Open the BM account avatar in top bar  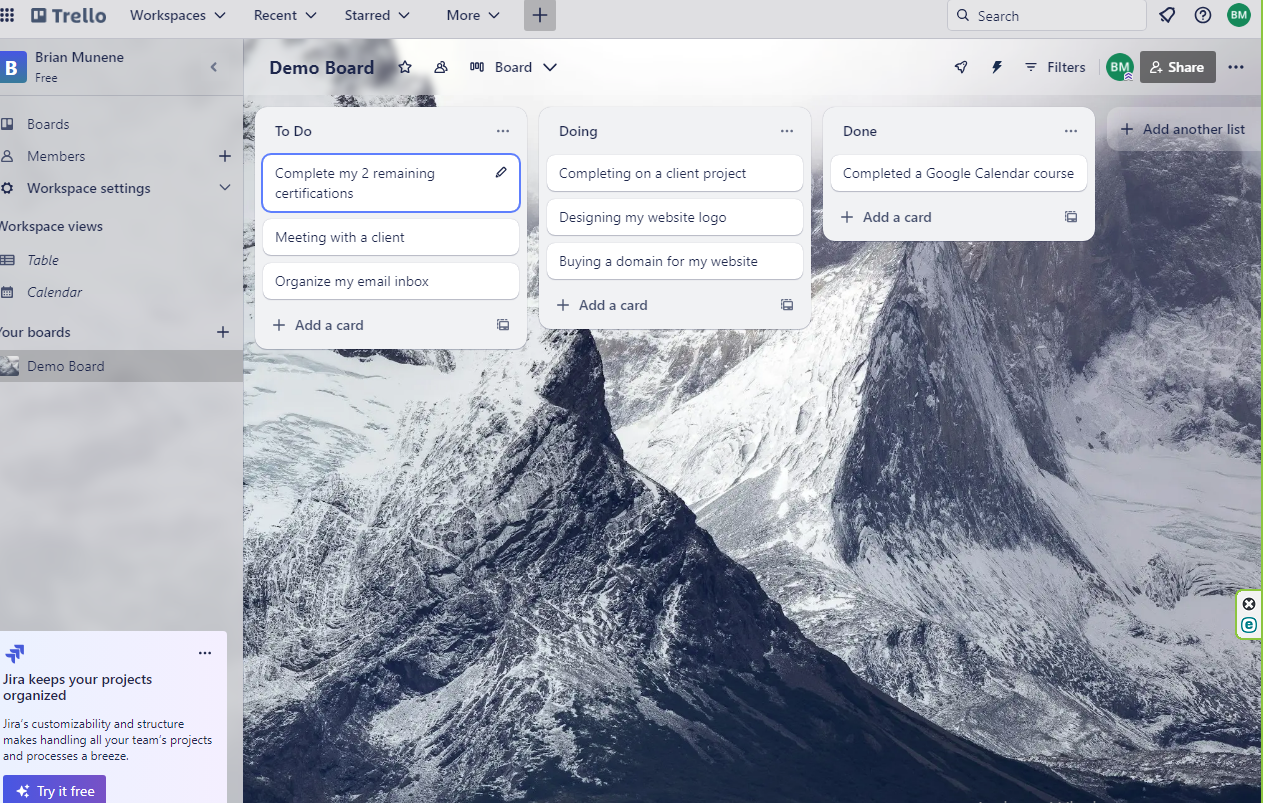tap(1239, 15)
